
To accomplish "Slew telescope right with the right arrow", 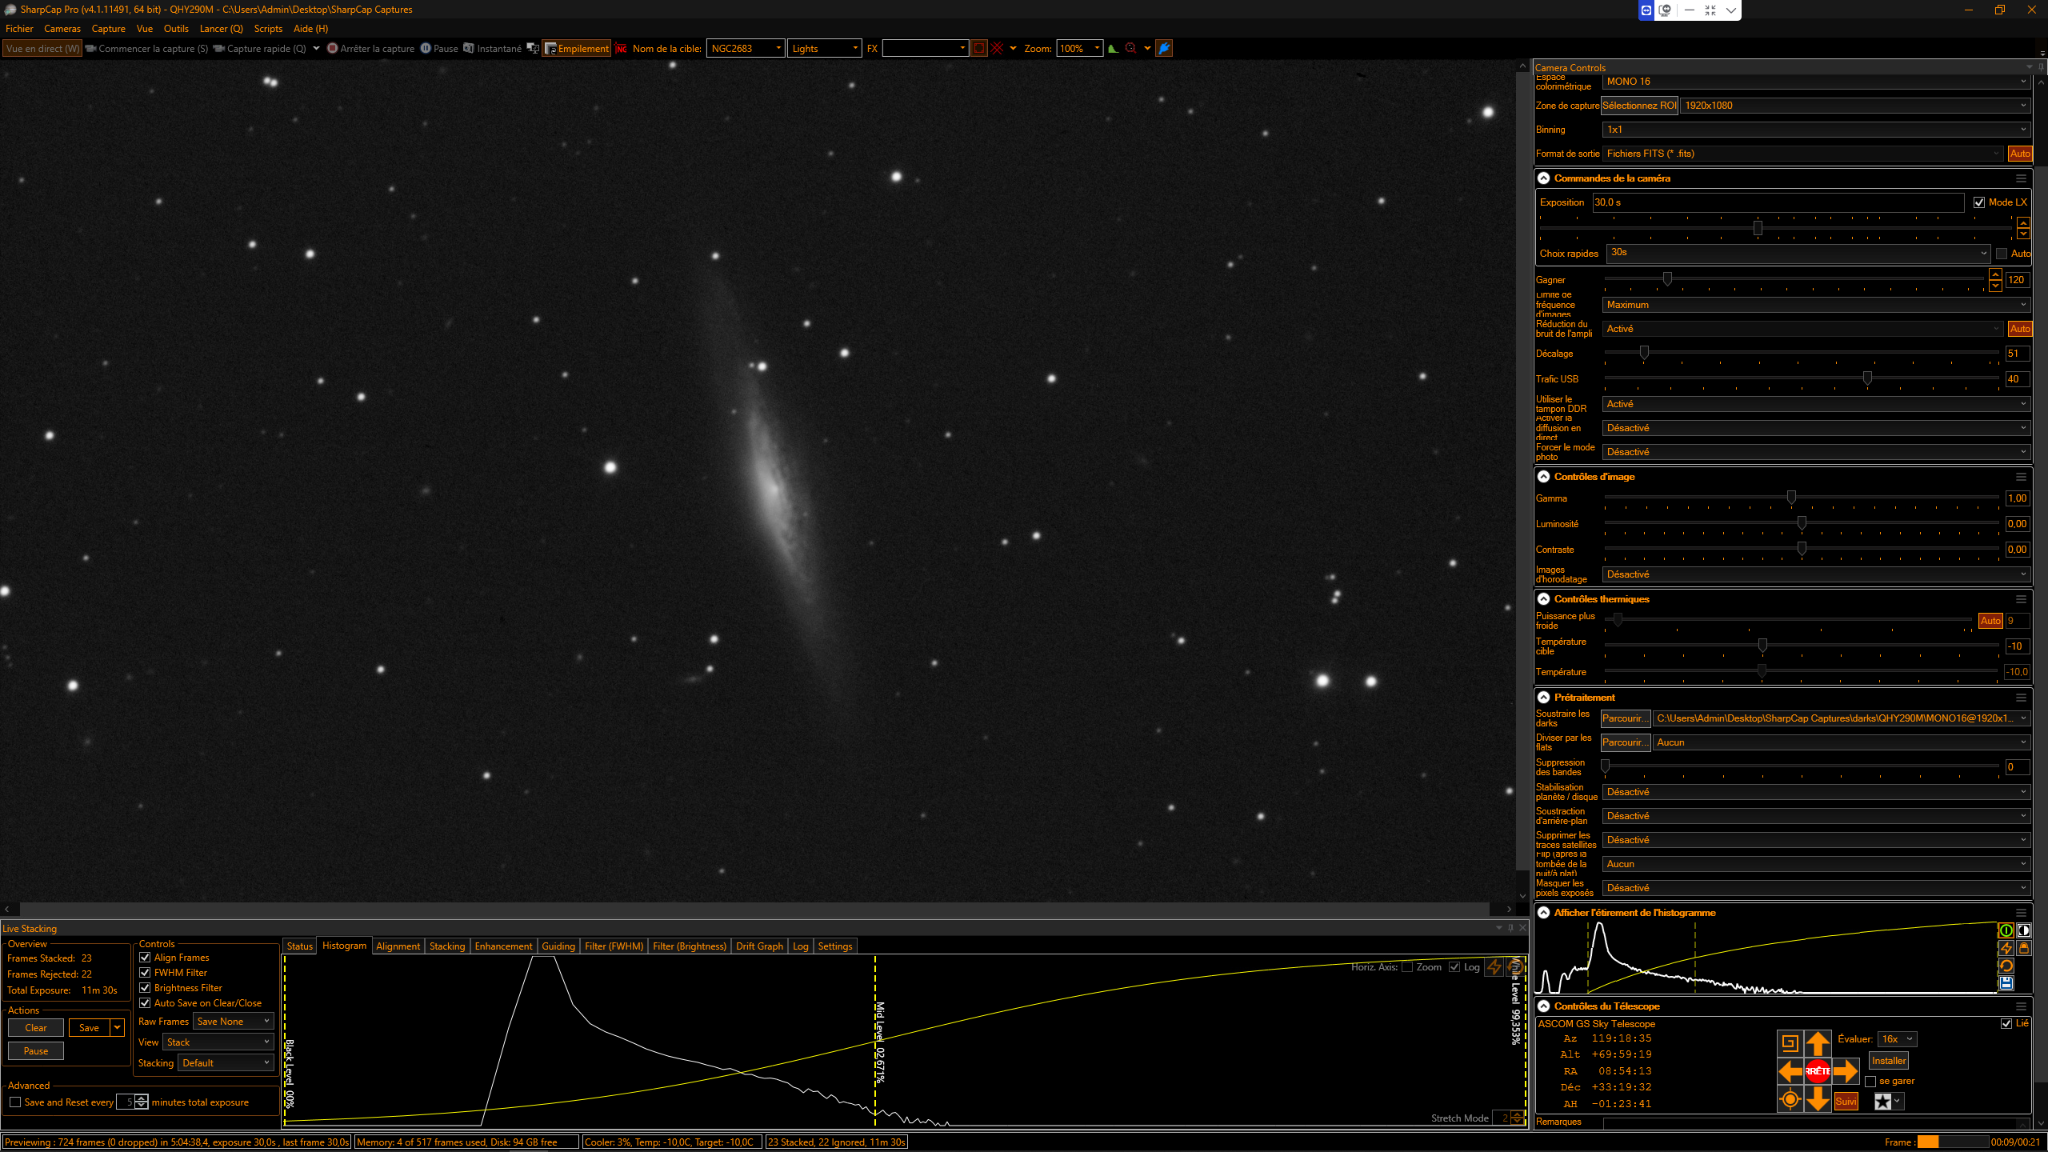I will pos(1846,1072).
